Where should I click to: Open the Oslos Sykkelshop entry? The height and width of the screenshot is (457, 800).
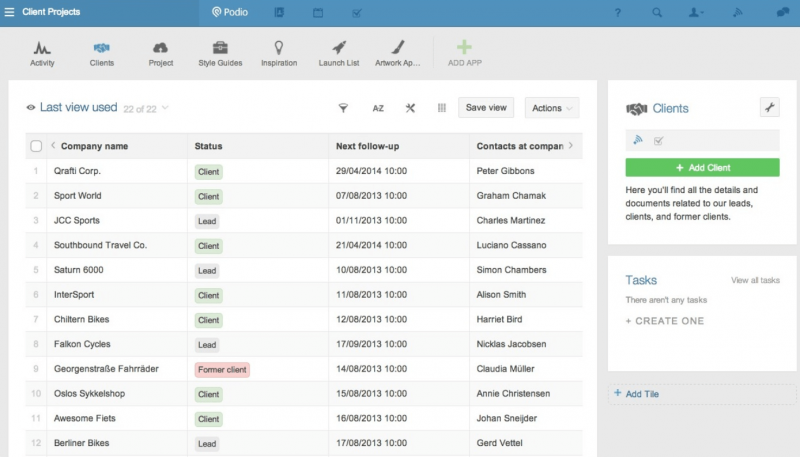[89, 393]
